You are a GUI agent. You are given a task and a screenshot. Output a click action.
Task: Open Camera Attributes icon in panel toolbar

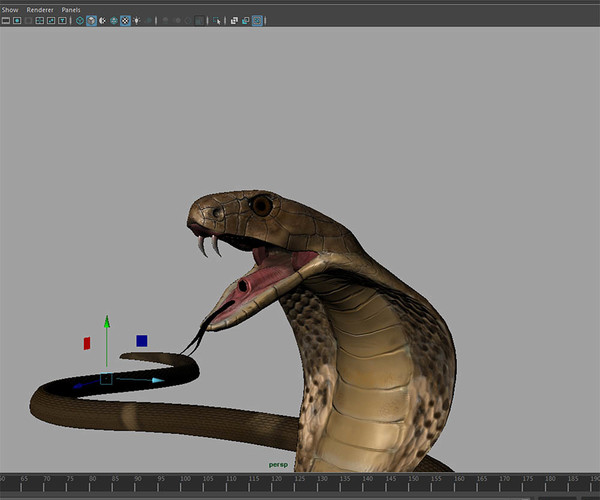[x=17, y=21]
